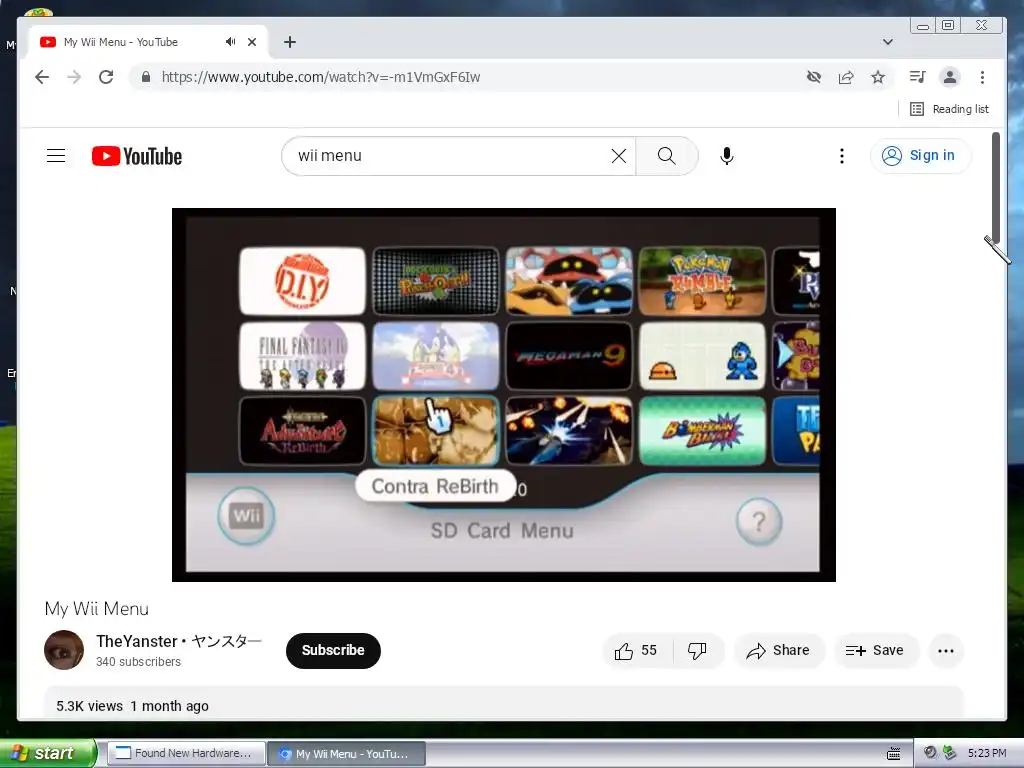
Task: Open TheYanster channel name link
Action: coord(179,641)
